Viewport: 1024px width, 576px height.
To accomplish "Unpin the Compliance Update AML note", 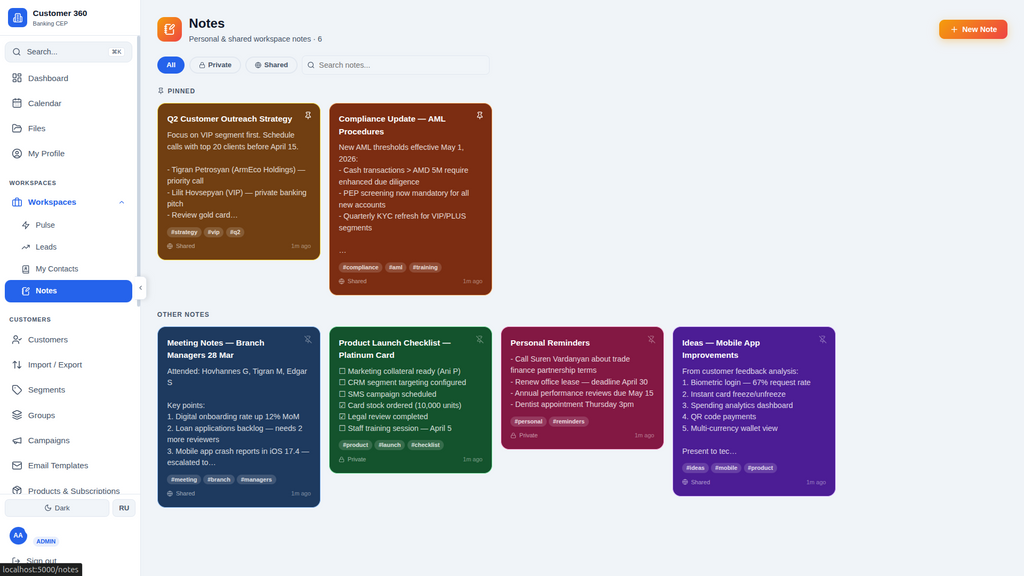I will pos(479,116).
